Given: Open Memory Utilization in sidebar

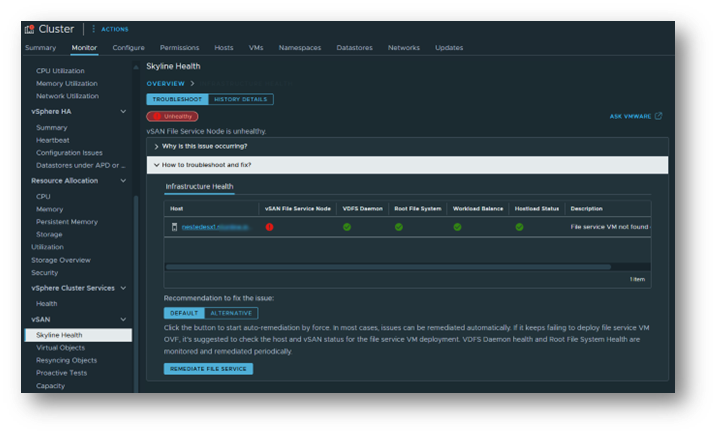Looking at the screenshot, I should coord(67,83).
